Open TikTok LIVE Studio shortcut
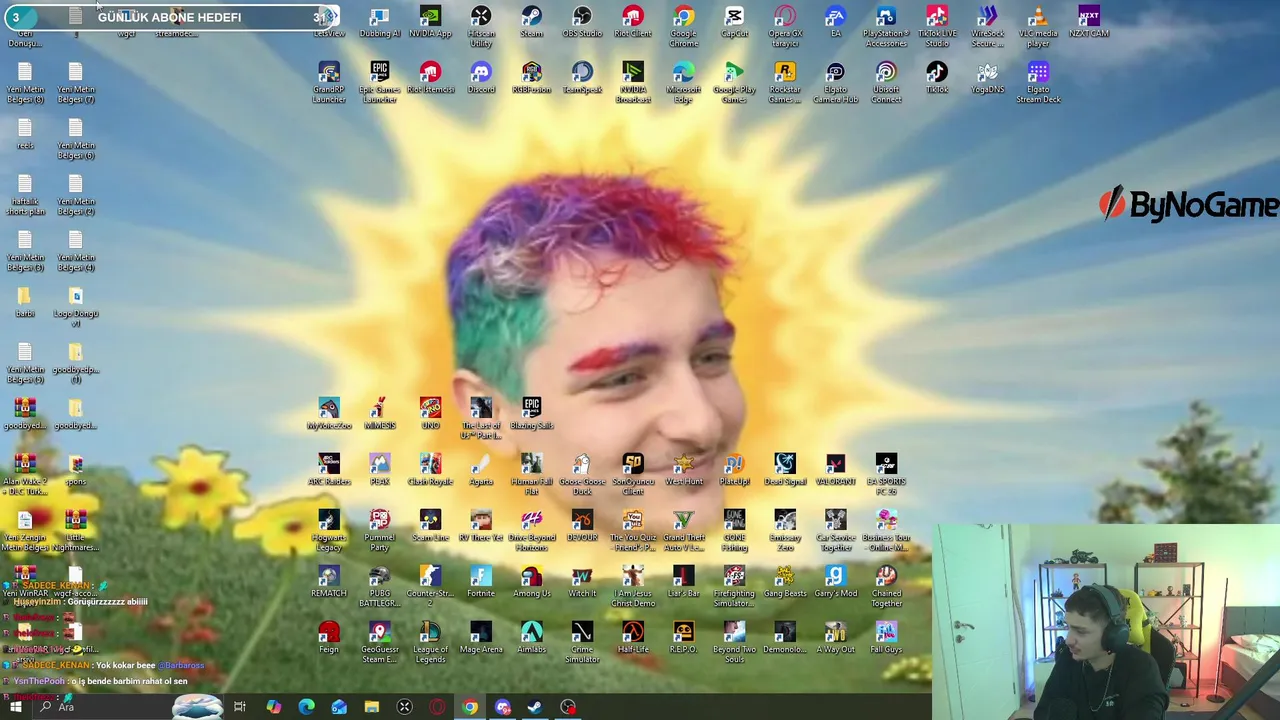 (x=937, y=27)
